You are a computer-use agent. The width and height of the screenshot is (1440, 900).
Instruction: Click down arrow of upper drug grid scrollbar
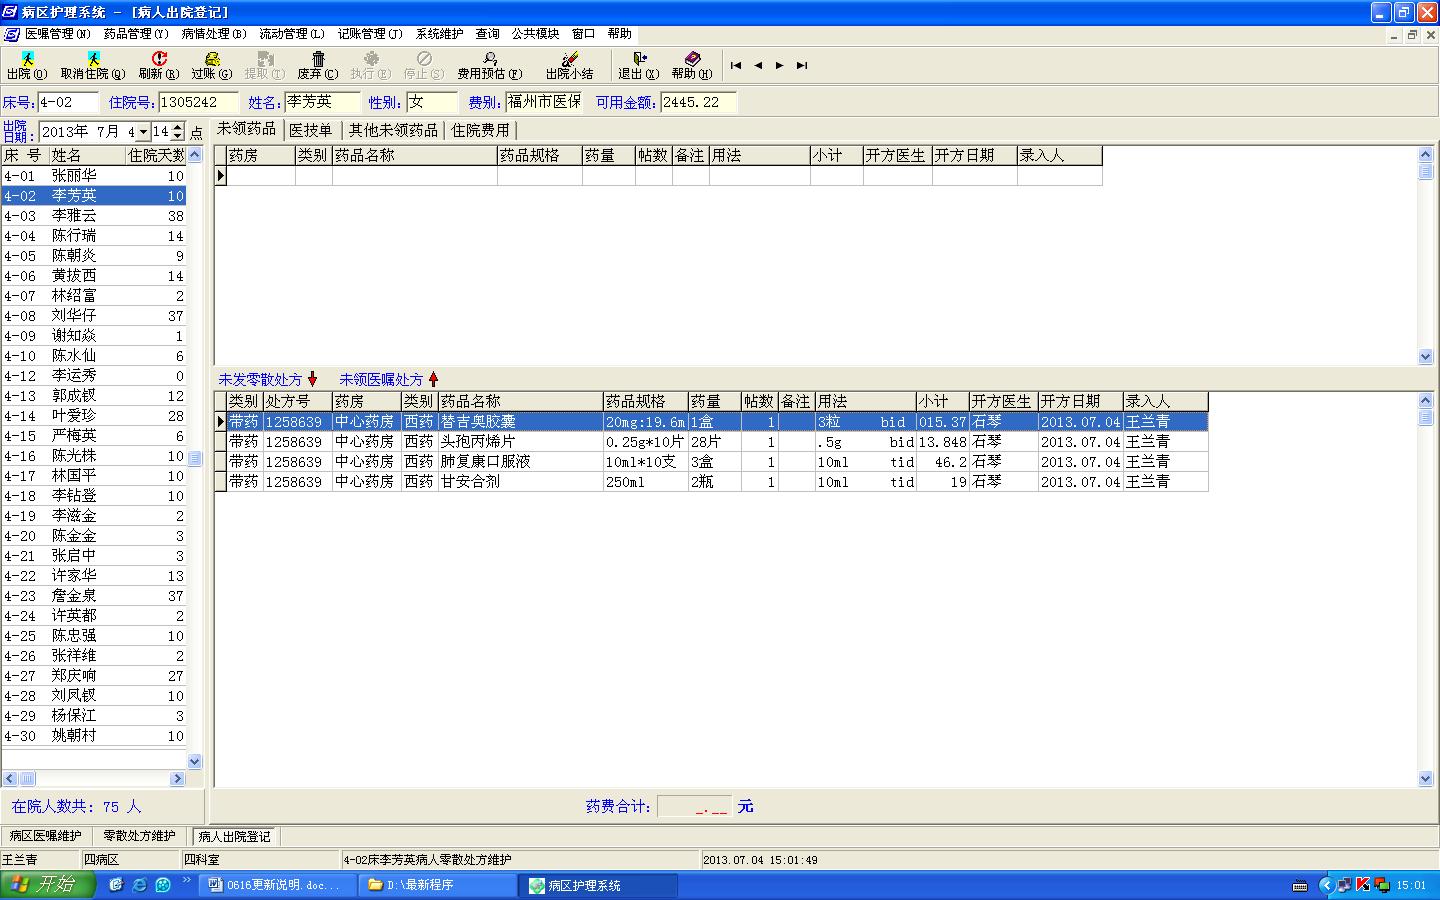tap(1426, 357)
